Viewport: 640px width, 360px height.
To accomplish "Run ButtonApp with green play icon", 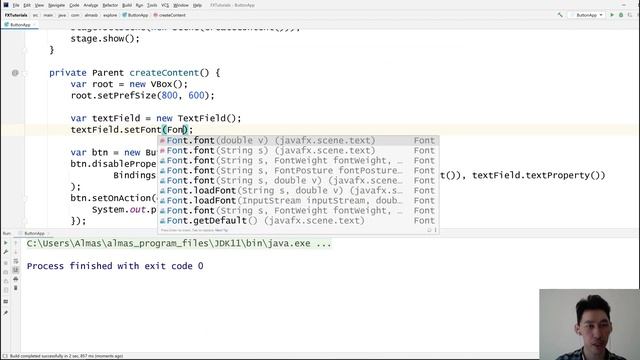I will (x=612, y=15).
